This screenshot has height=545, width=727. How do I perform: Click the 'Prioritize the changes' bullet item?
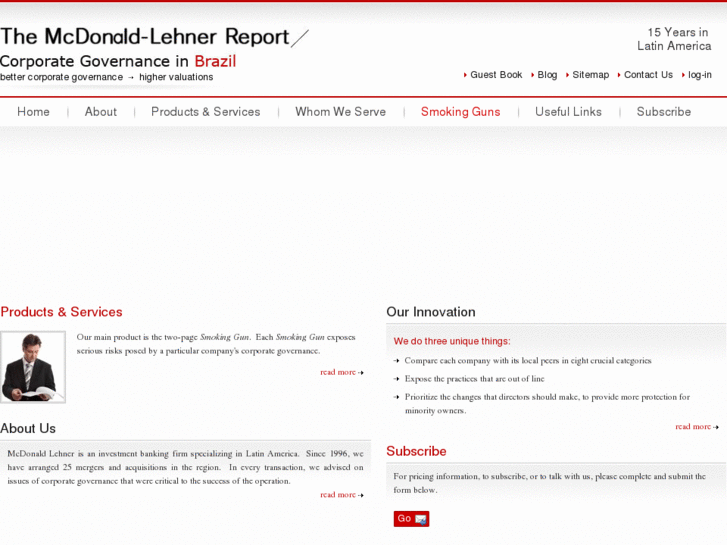pyautogui.click(x=547, y=404)
